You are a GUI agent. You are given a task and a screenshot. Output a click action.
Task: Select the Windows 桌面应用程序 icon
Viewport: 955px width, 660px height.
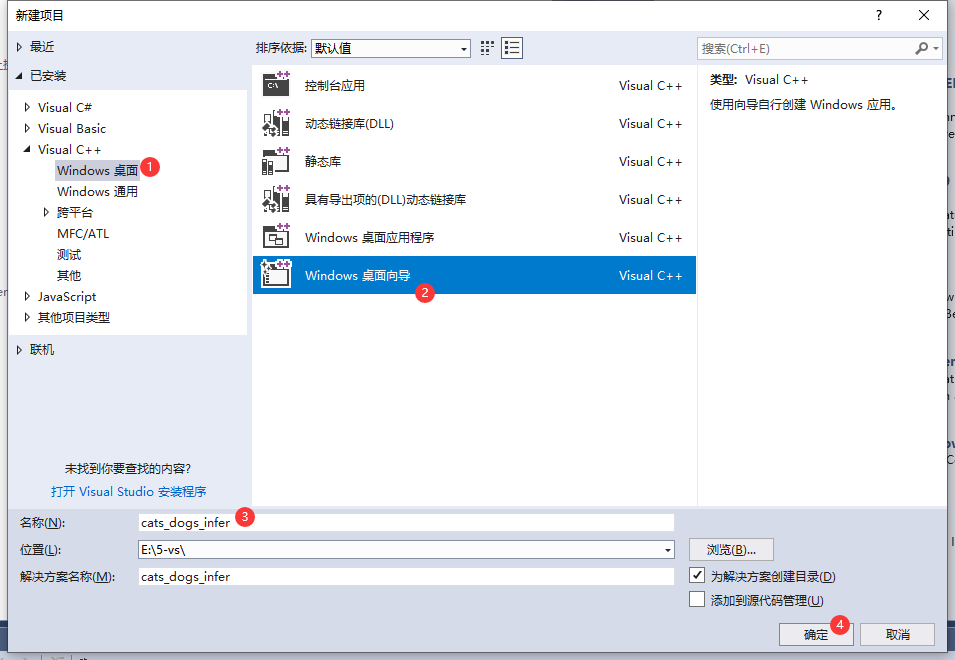tap(276, 237)
